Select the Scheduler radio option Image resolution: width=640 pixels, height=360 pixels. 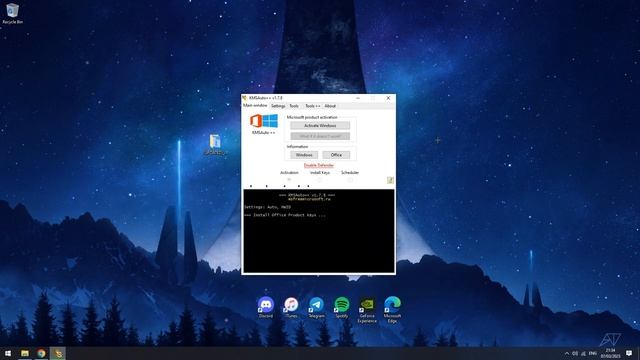pos(350,180)
